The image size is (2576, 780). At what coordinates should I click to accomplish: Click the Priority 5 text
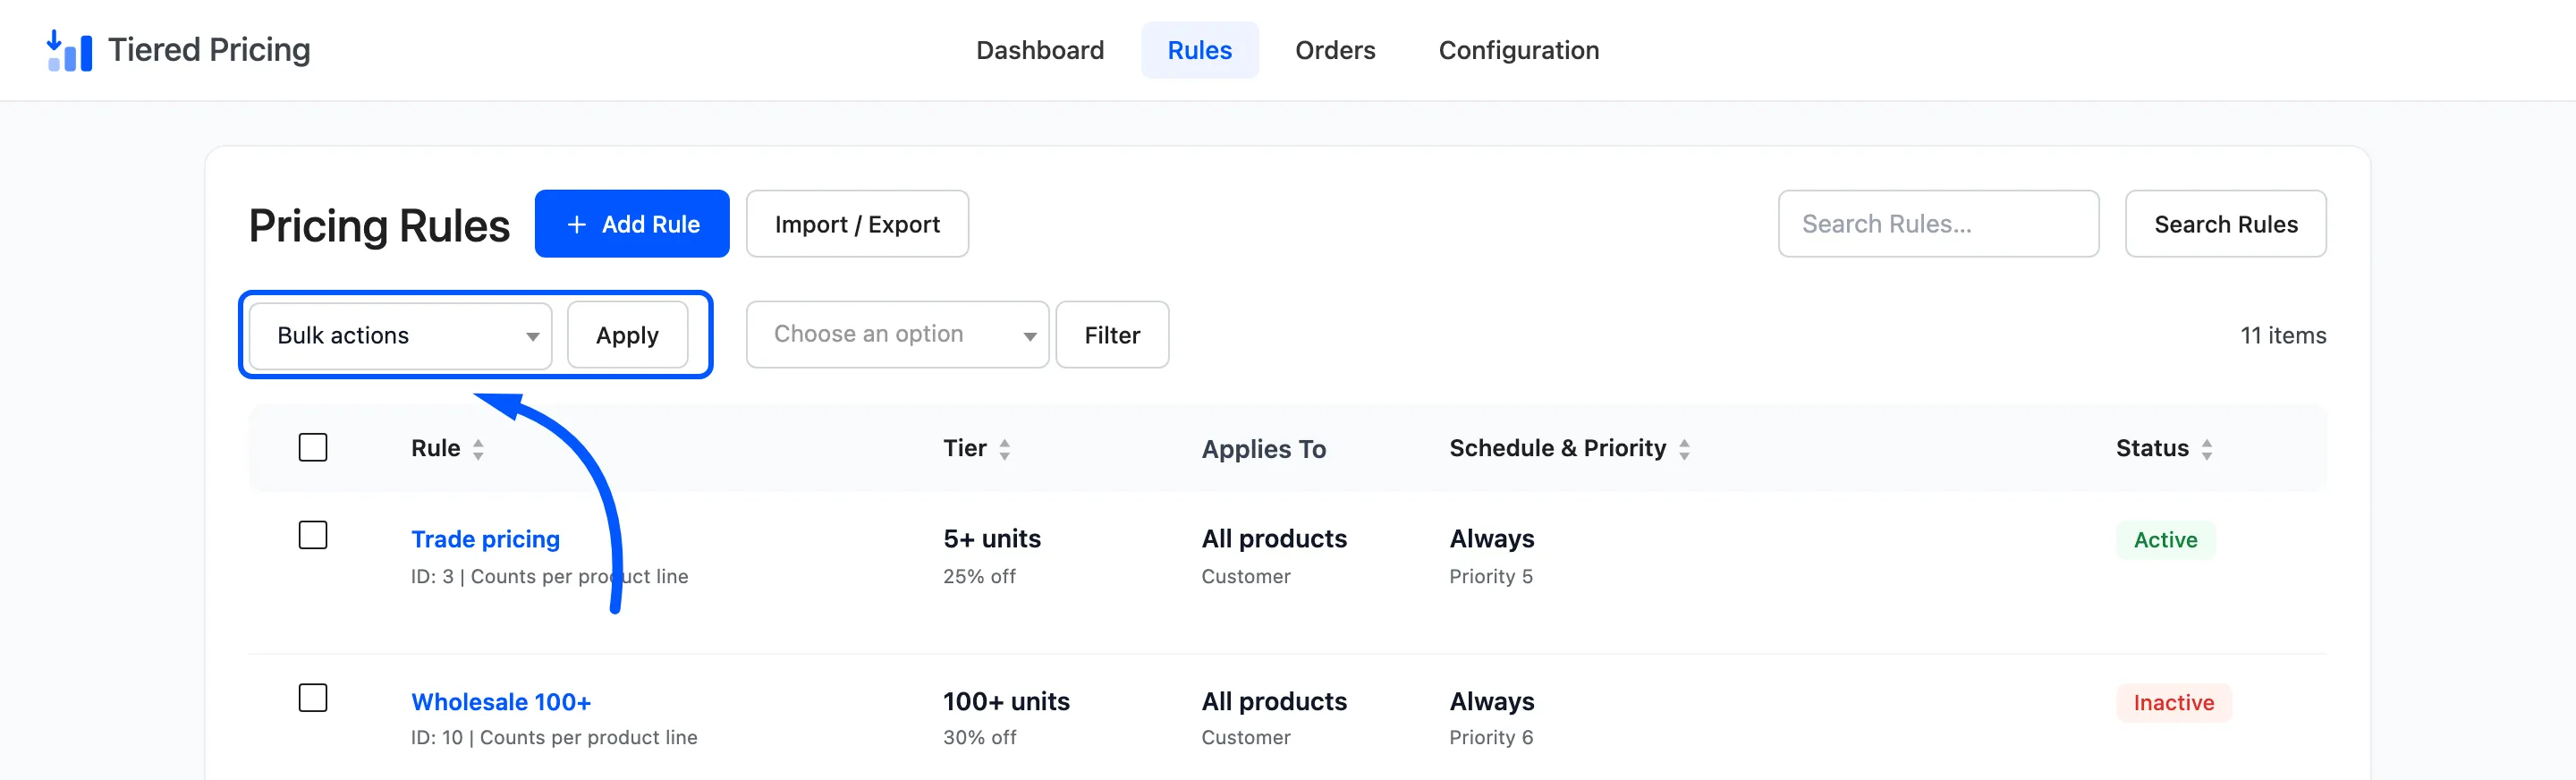click(x=1490, y=576)
